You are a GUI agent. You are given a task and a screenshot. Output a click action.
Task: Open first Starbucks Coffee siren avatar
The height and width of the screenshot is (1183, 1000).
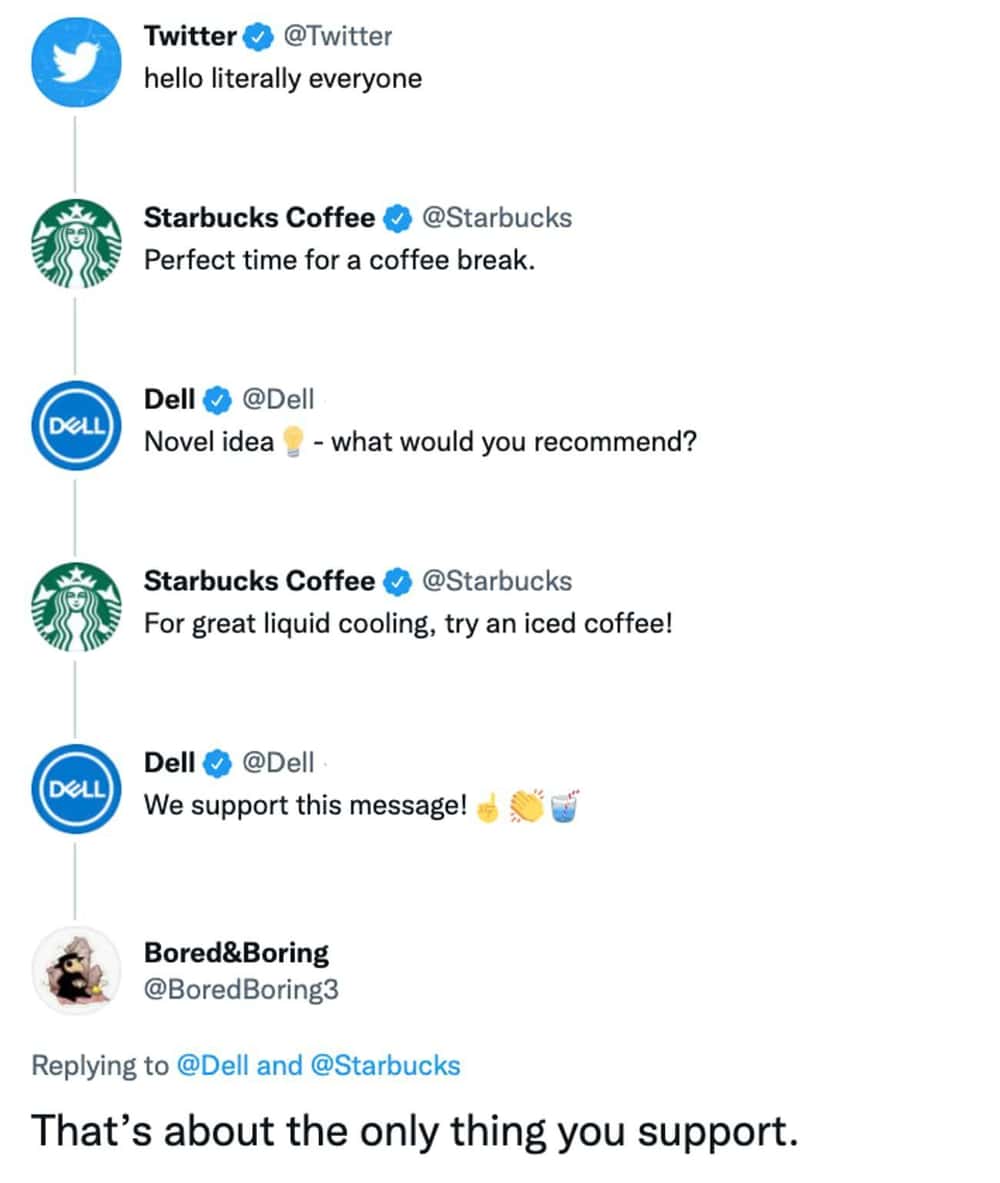[x=76, y=244]
